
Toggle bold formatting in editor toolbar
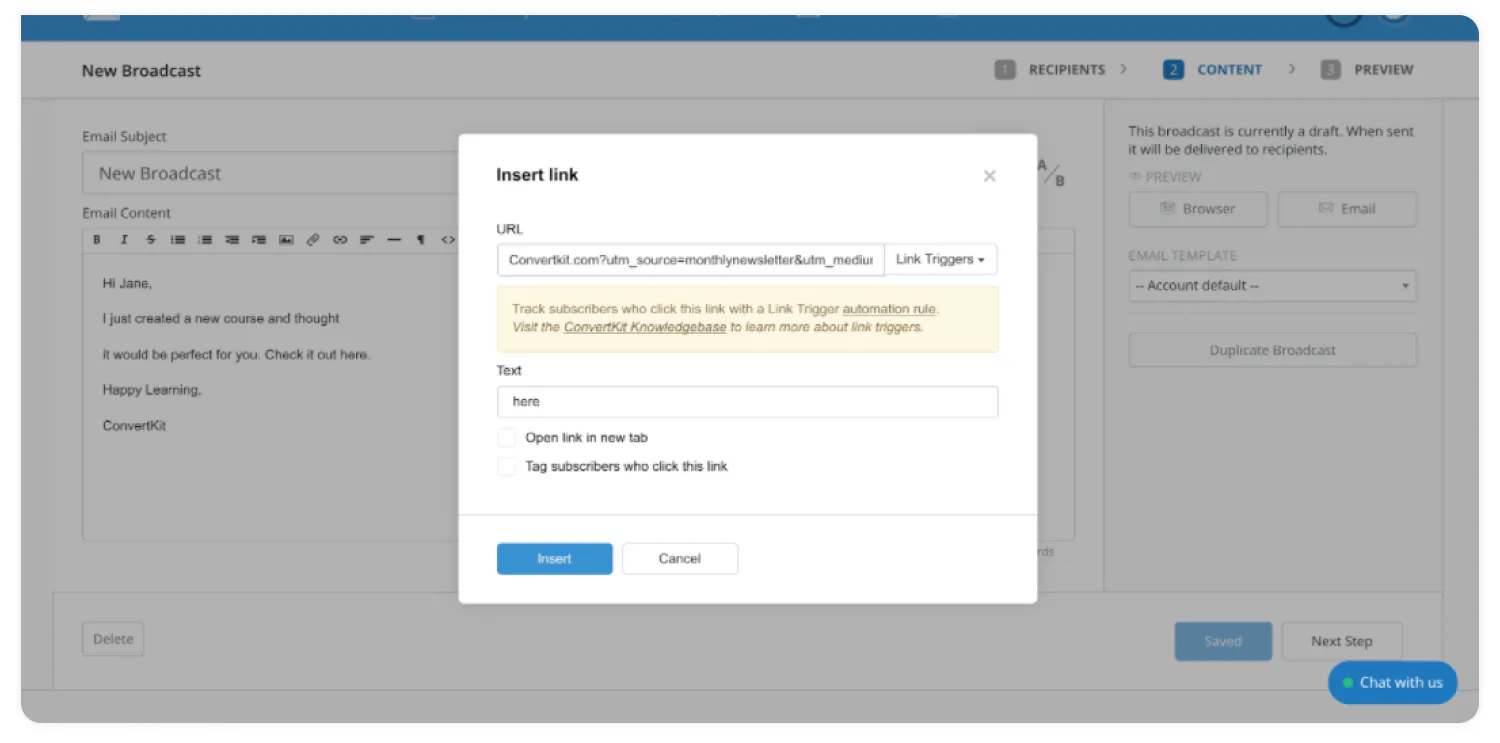click(97, 240)
